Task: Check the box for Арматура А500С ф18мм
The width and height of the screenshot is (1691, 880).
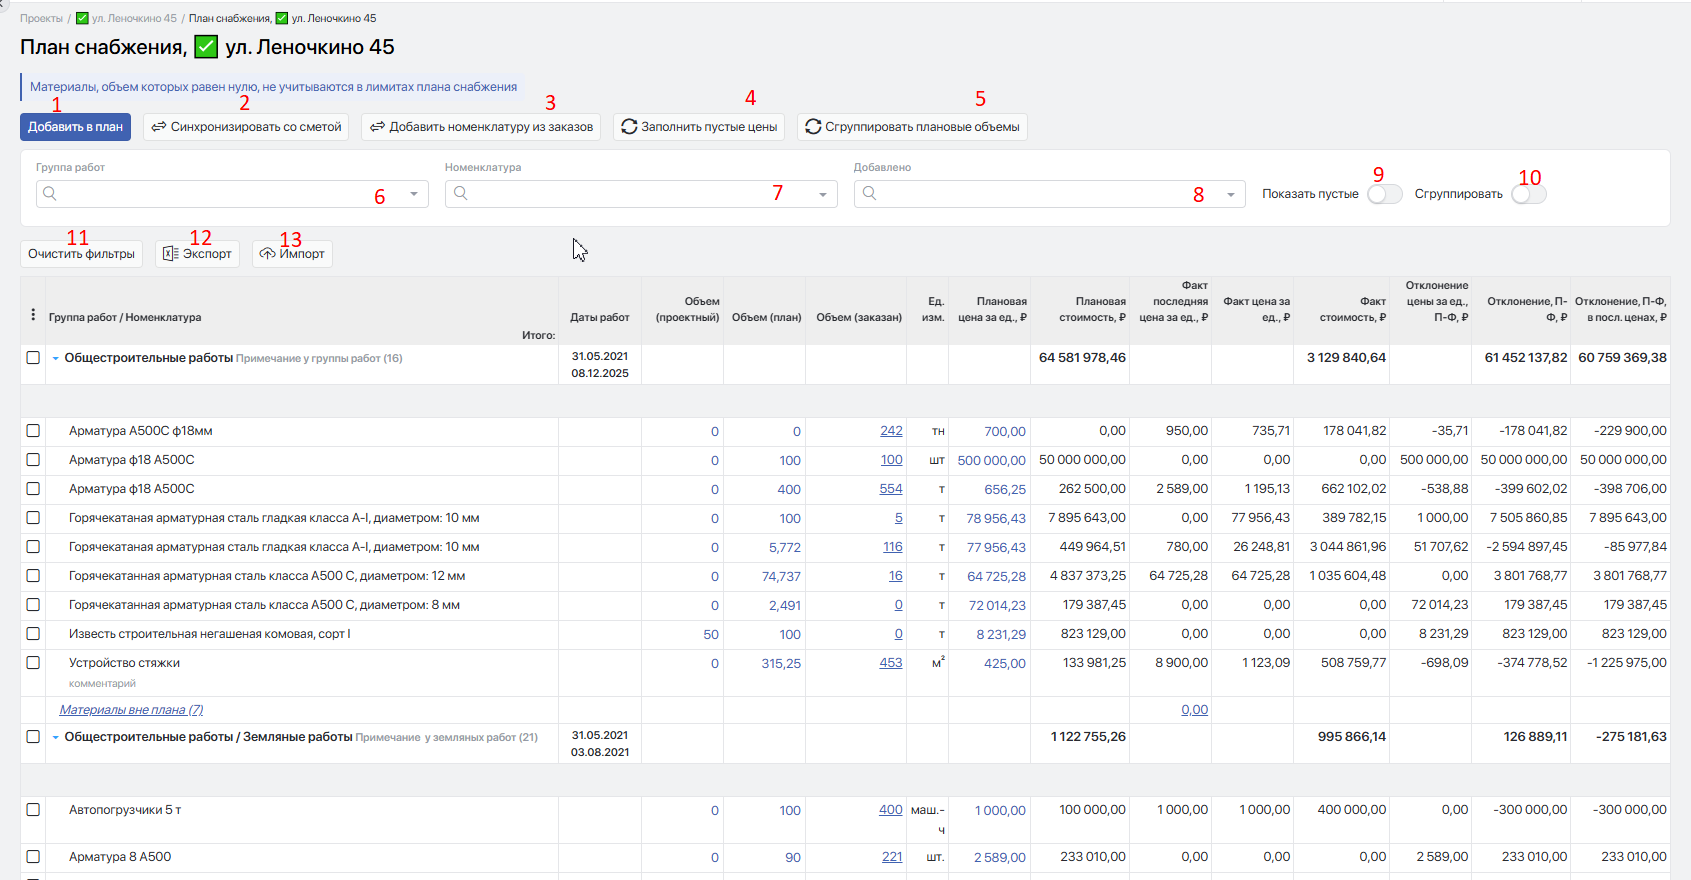Action: tap(33, 431)
